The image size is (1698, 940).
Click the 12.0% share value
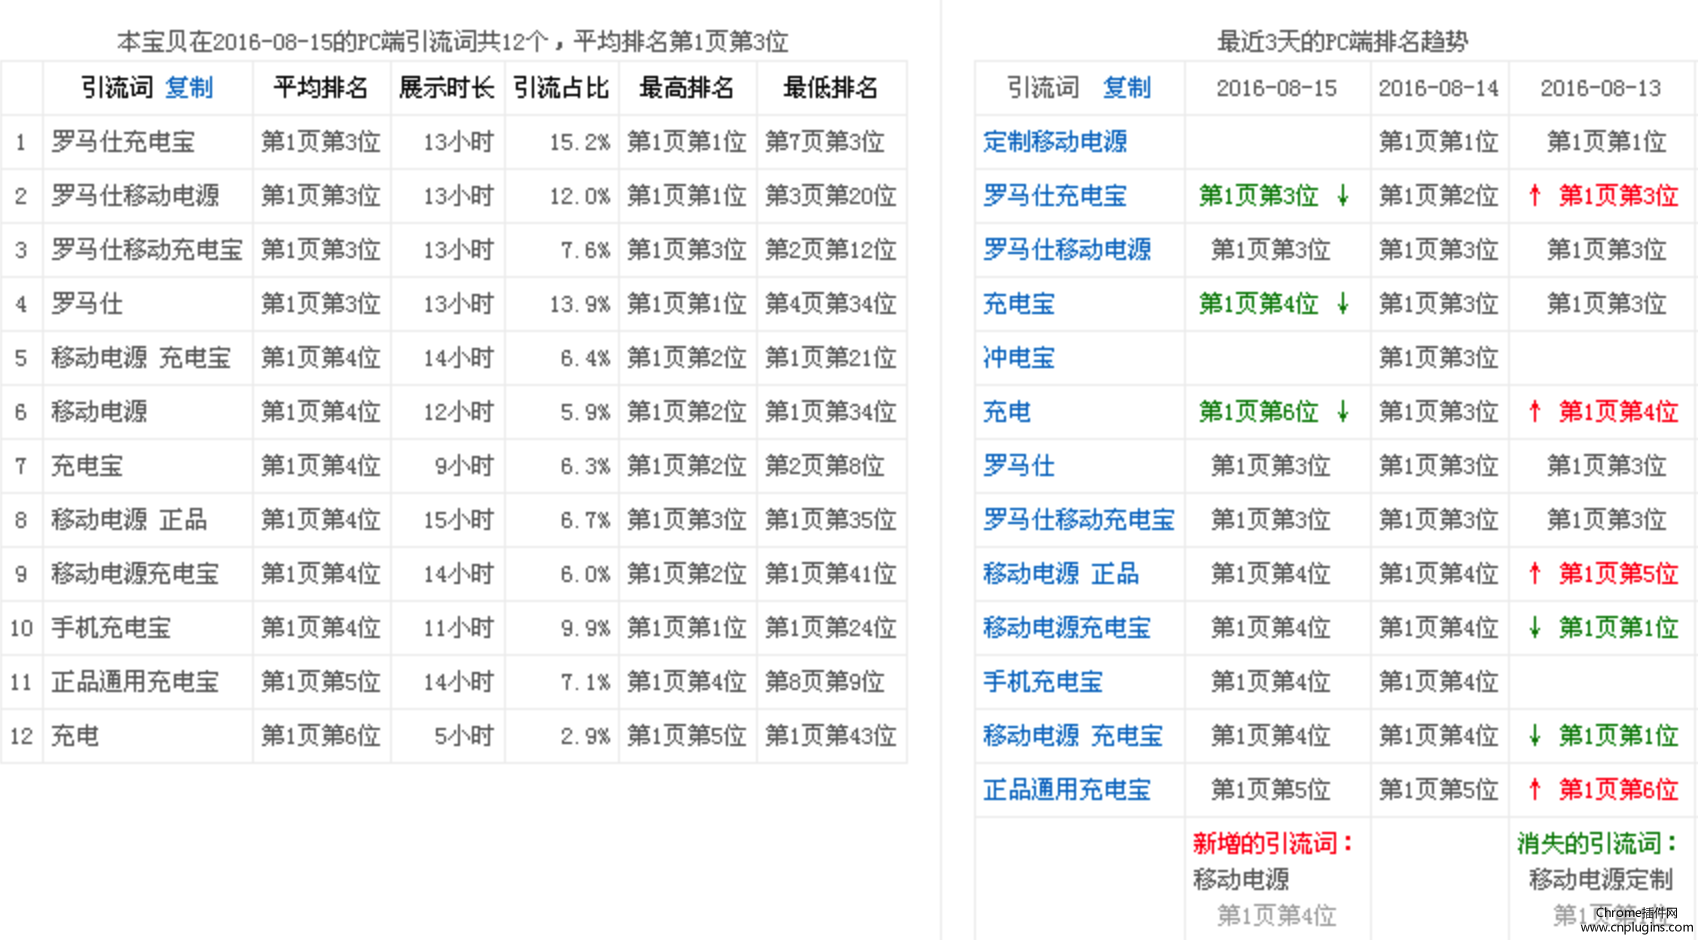coord(580,196)
